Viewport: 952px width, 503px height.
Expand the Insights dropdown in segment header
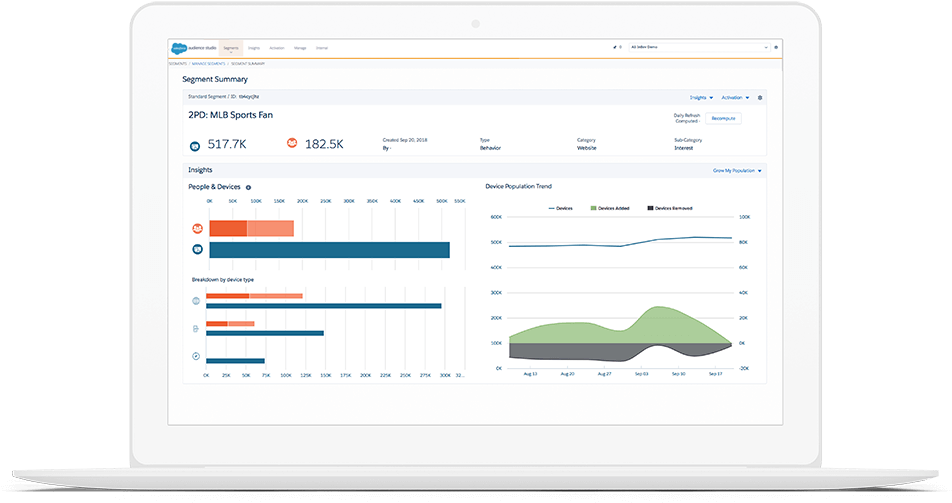(x=701, y=98)
